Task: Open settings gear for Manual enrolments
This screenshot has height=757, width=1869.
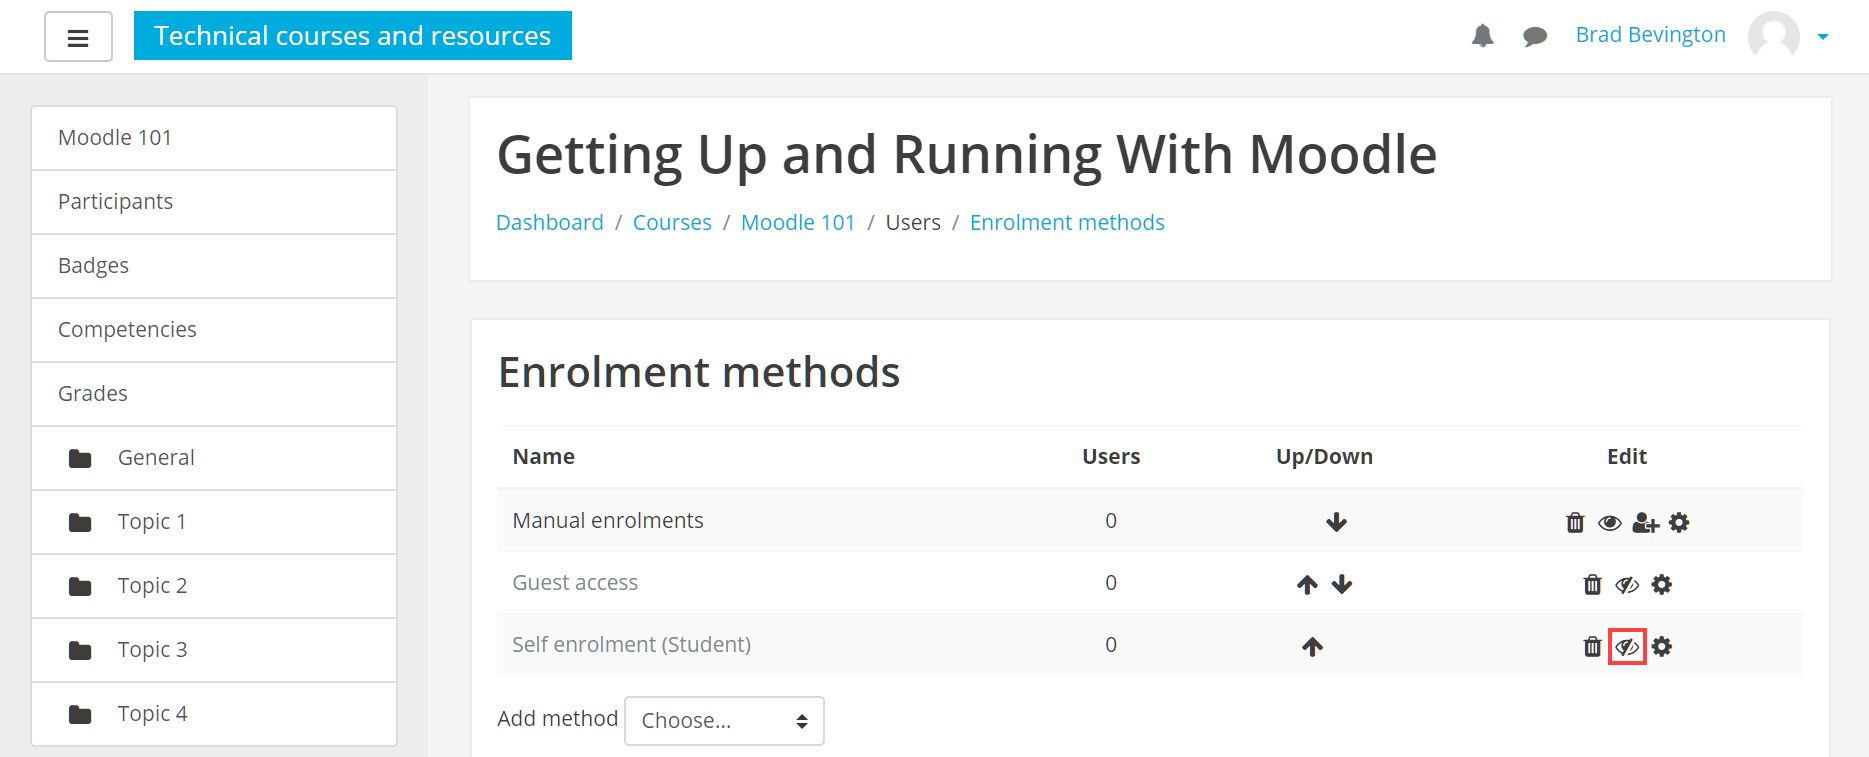Action: 1679,522
